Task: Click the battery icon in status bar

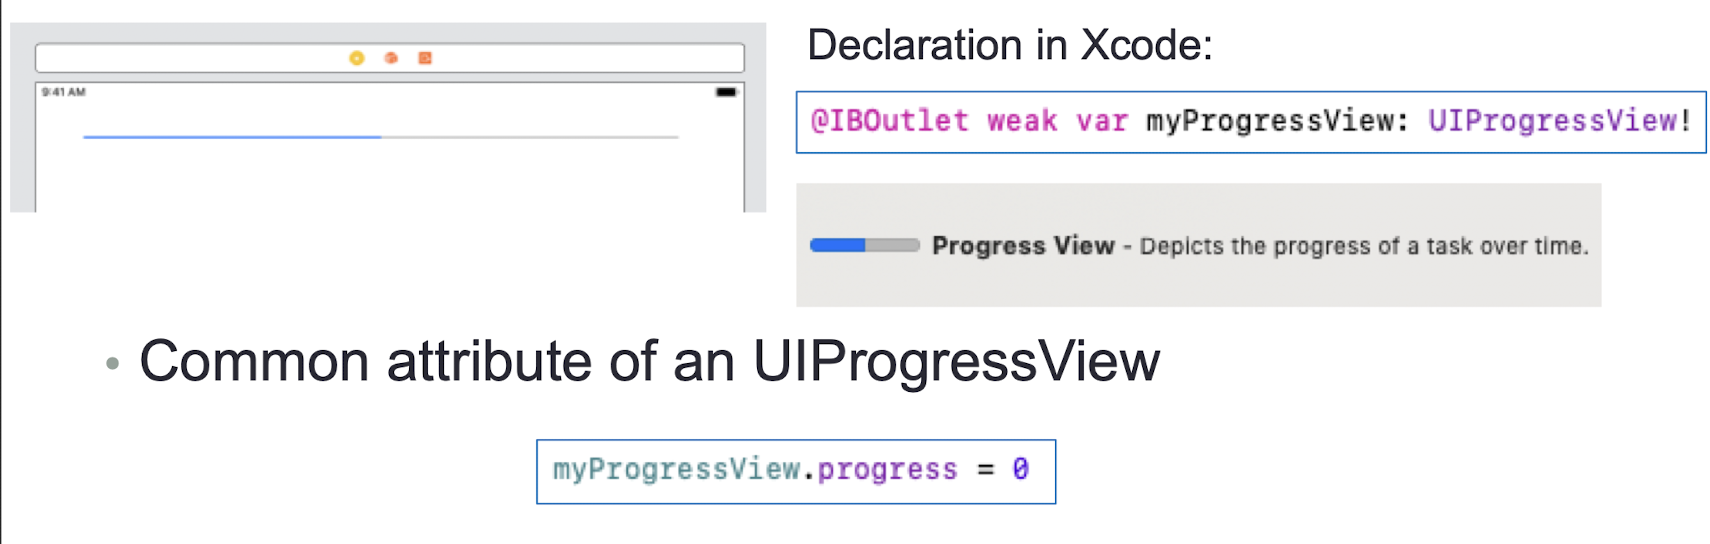Action: (x=726, y=92)
